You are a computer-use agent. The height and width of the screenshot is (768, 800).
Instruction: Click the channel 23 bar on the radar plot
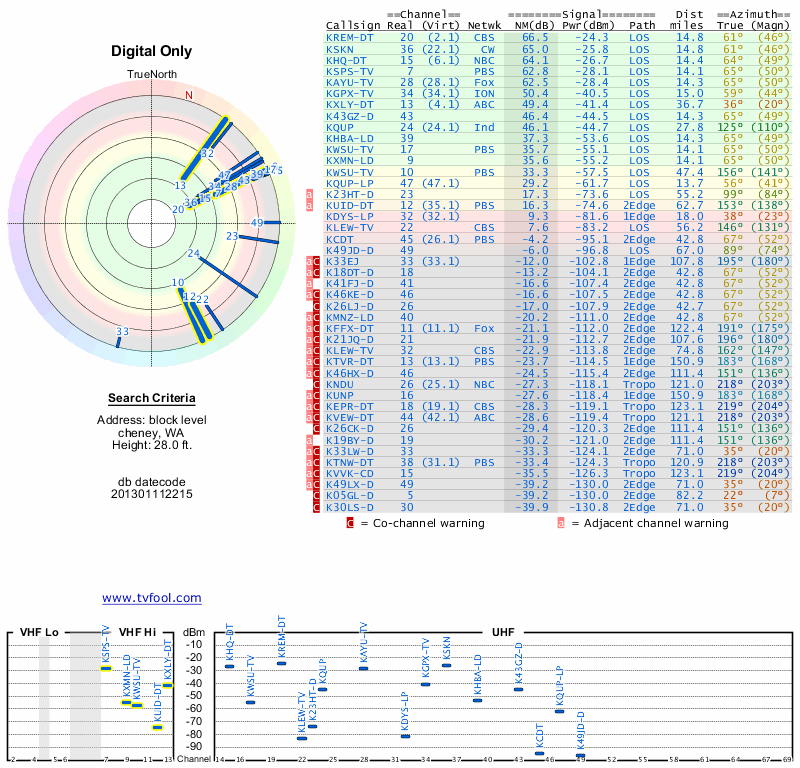259,239
